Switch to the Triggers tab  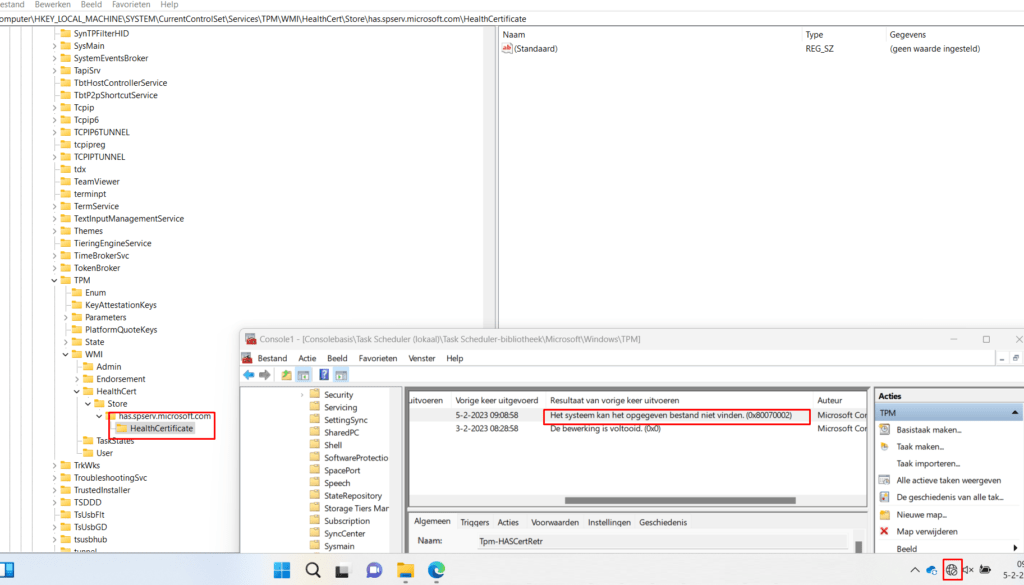pyautogui.click(x=475, y=522)
